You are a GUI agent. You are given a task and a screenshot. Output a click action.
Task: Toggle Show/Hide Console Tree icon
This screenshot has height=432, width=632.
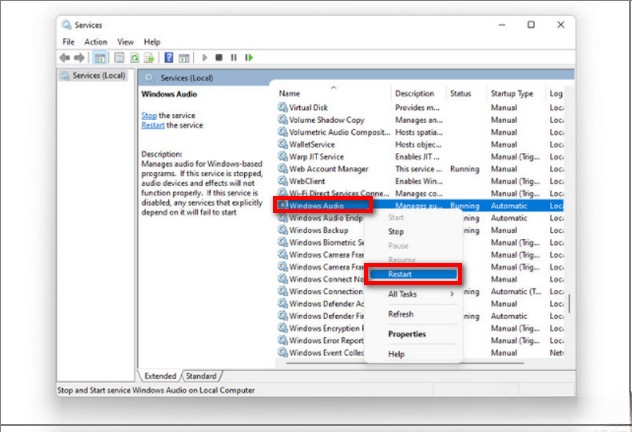tap(100, 58)
